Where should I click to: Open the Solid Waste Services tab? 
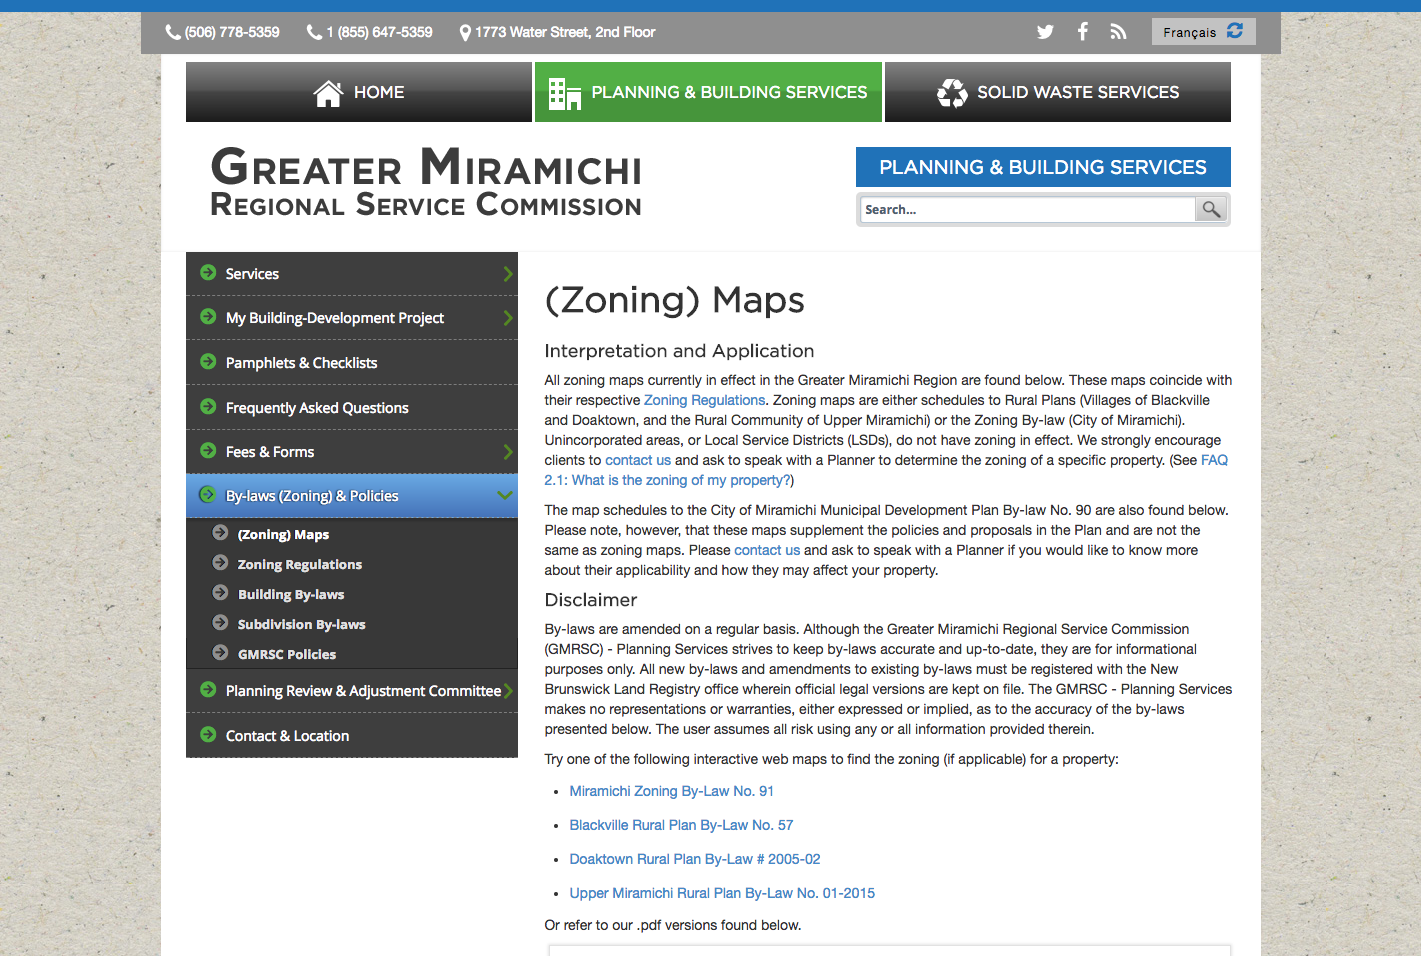click(x=1058, y=92)
